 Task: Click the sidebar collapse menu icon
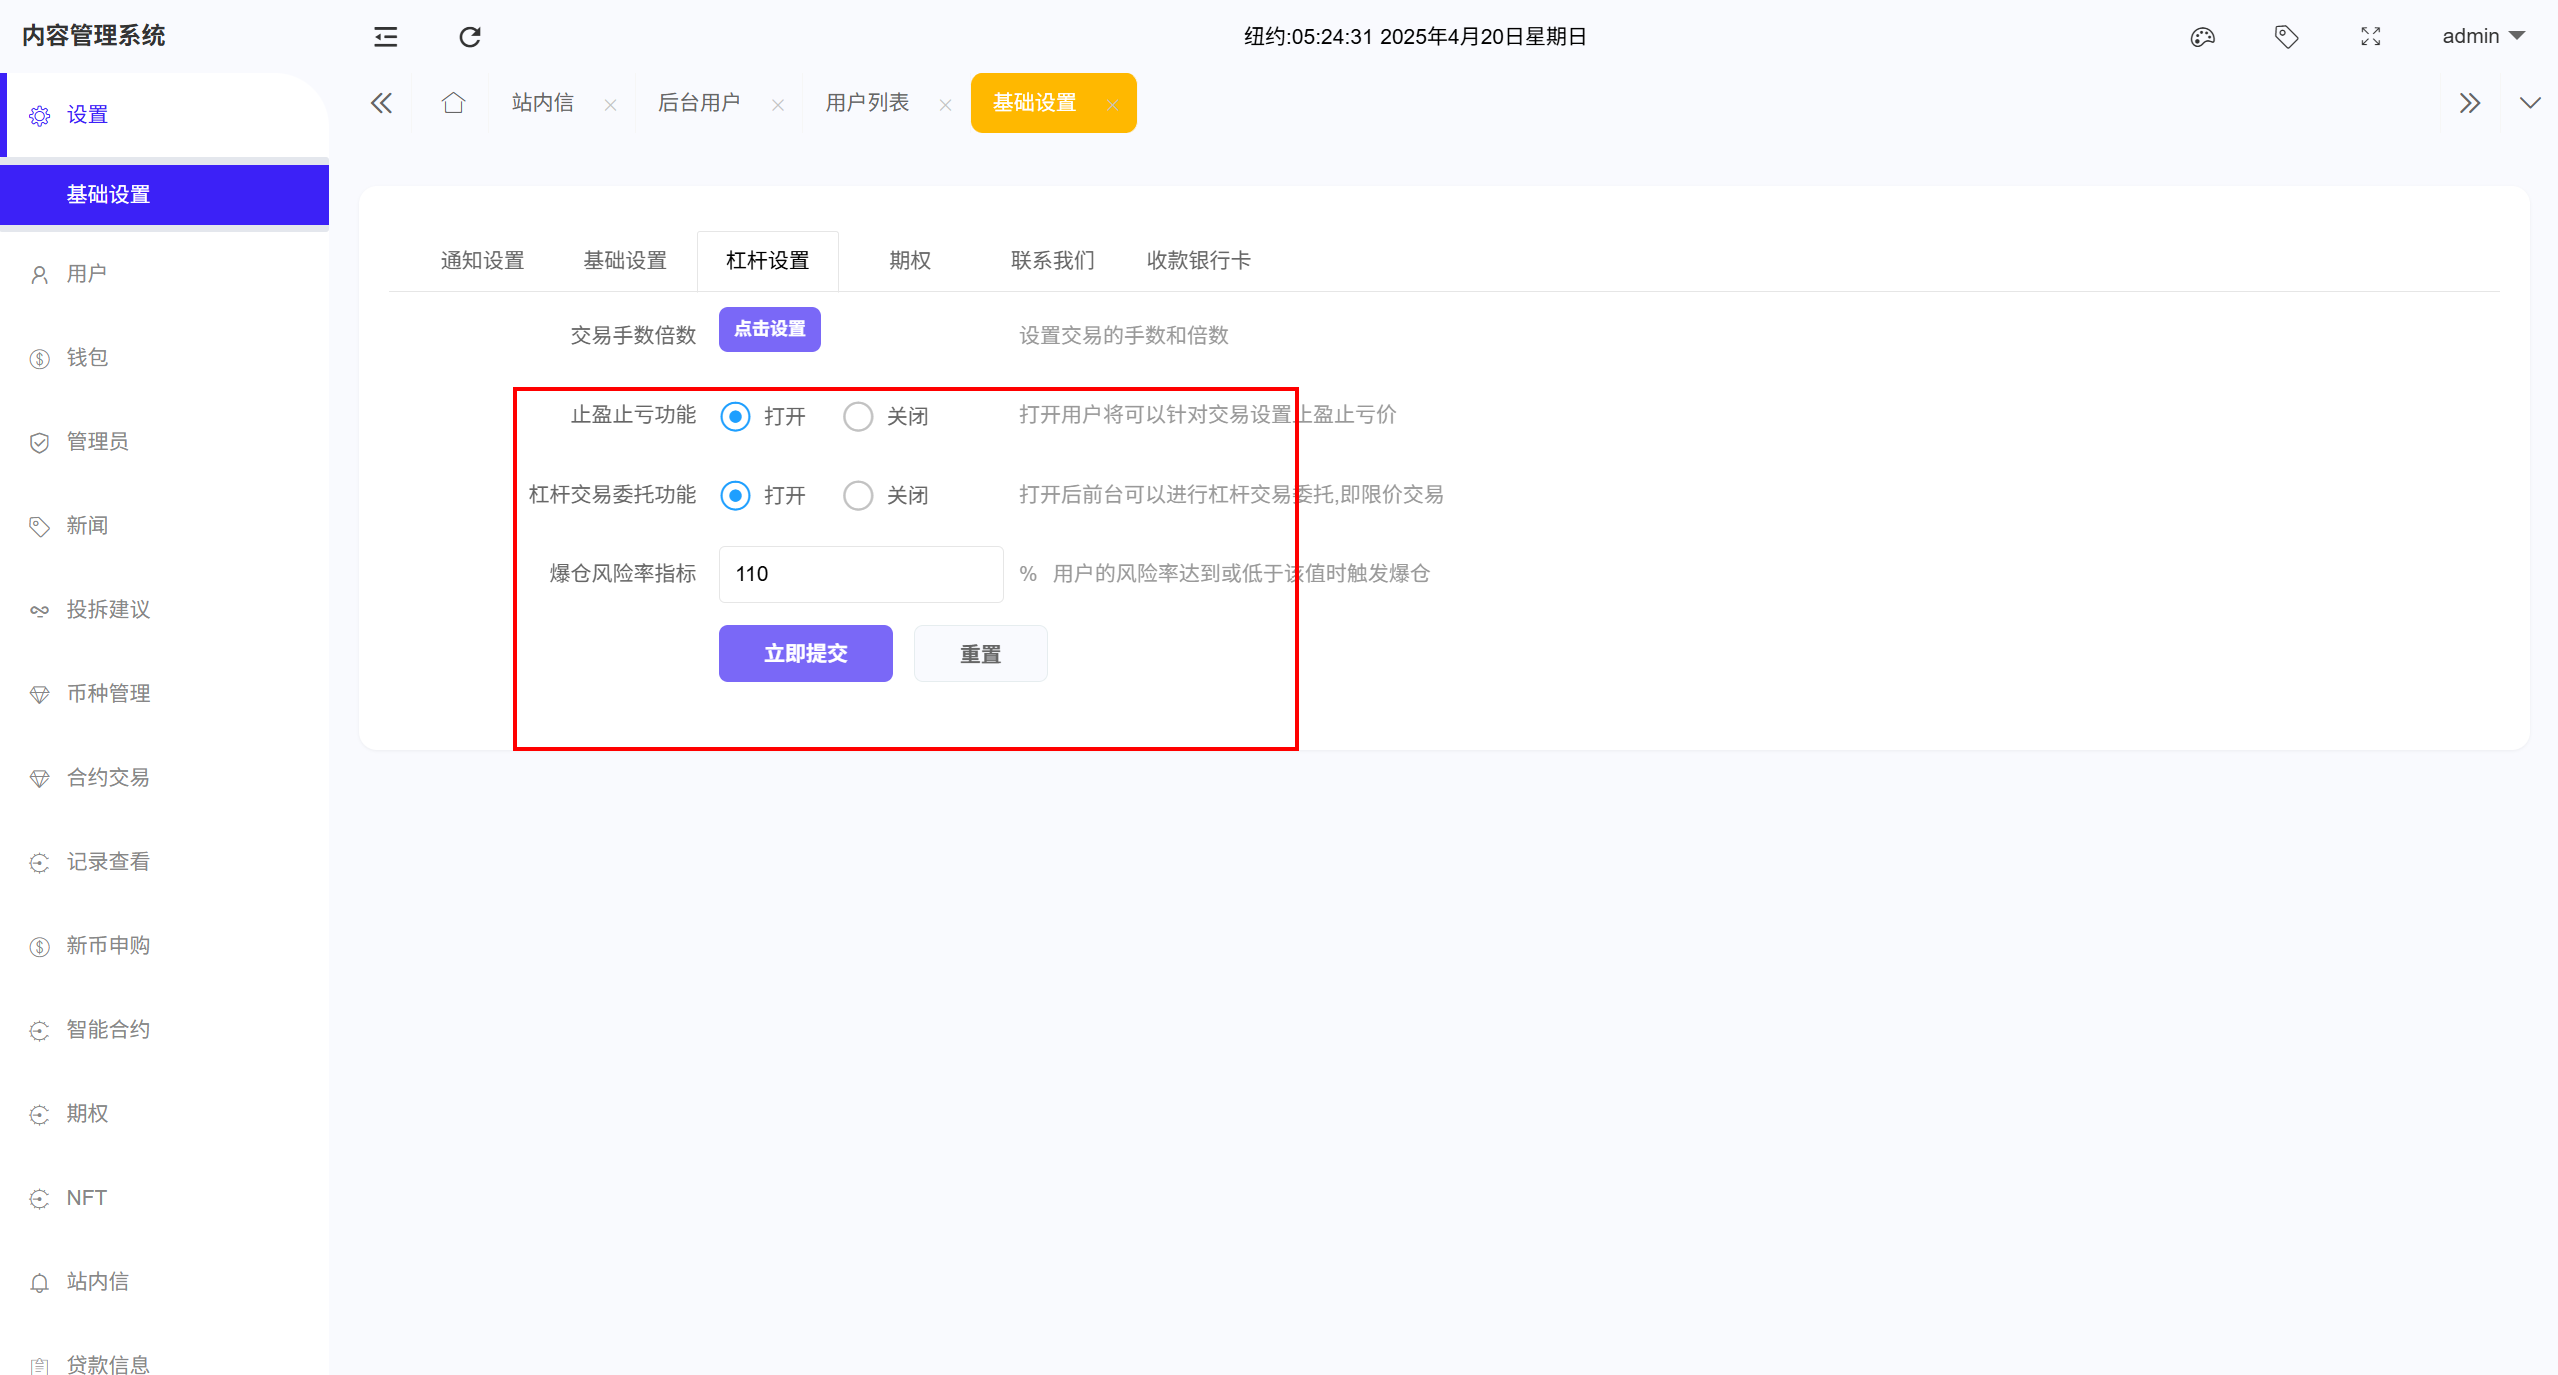point(385,37)
